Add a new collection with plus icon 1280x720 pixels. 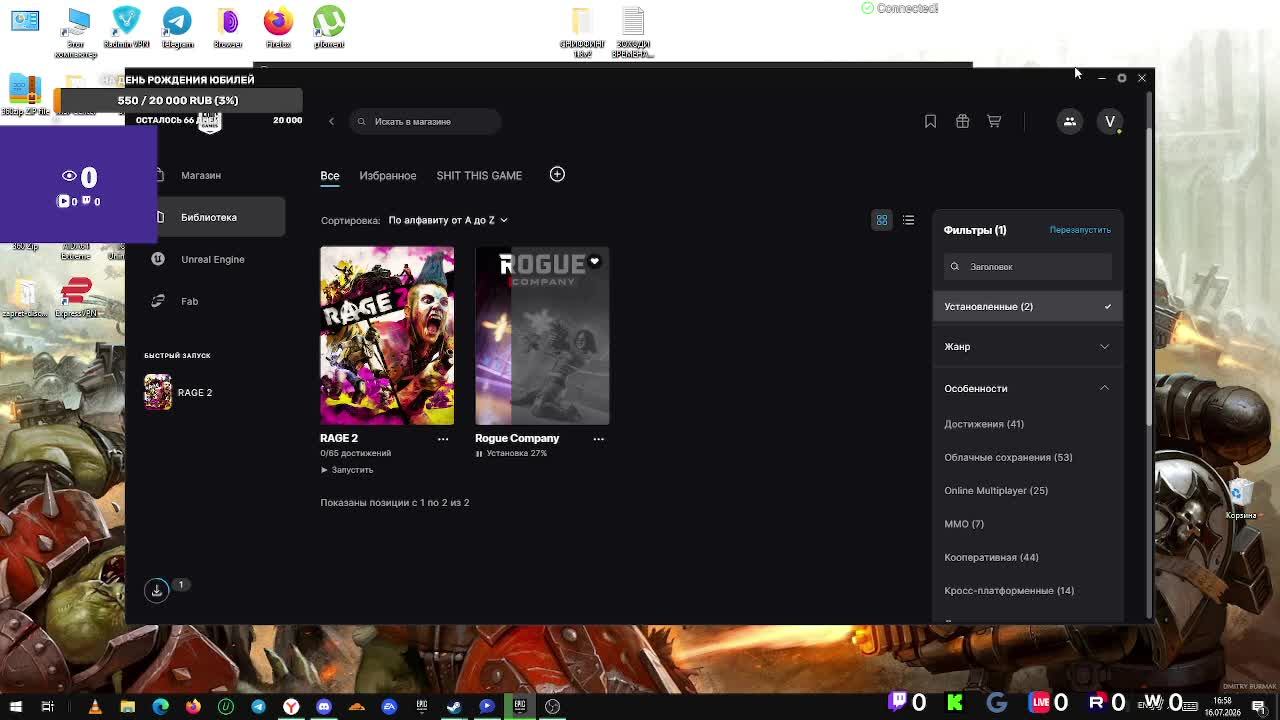coord(557,174)
